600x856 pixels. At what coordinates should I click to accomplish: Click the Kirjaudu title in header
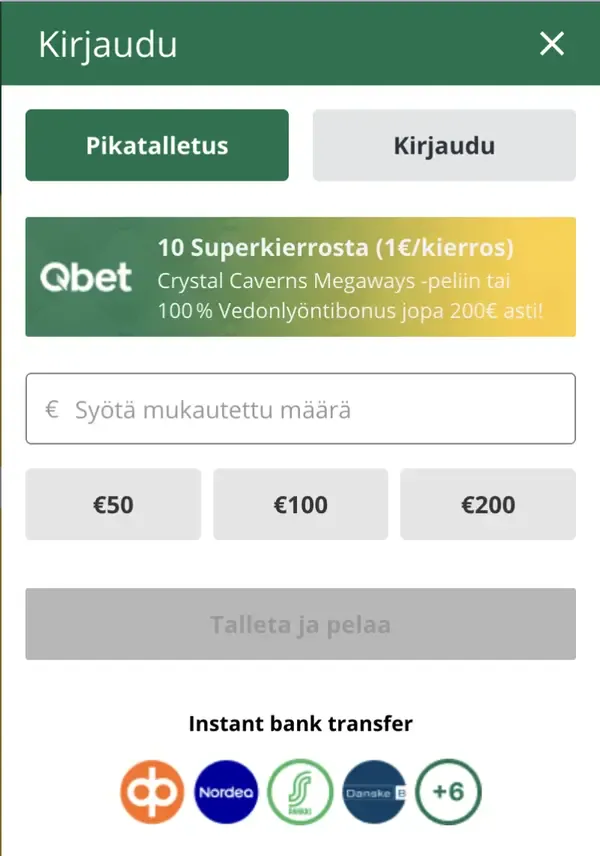(x=107, y=45)
